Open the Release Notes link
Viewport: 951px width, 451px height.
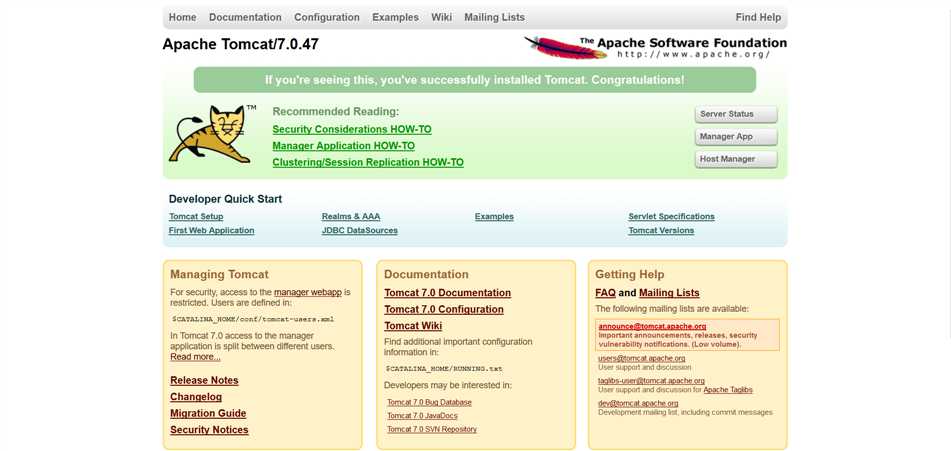pos(204,381)
